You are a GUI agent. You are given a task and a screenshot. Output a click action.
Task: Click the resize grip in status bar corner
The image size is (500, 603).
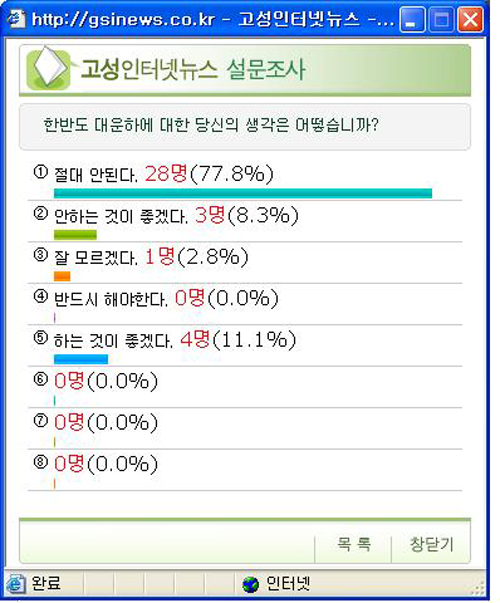[x=478, y=587]
